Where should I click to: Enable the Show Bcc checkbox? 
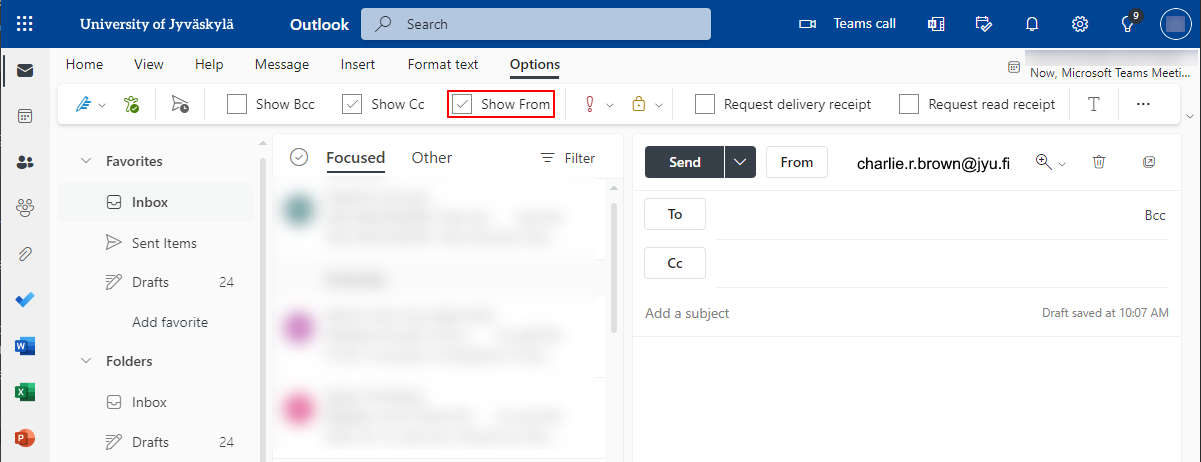coord(237,104)
